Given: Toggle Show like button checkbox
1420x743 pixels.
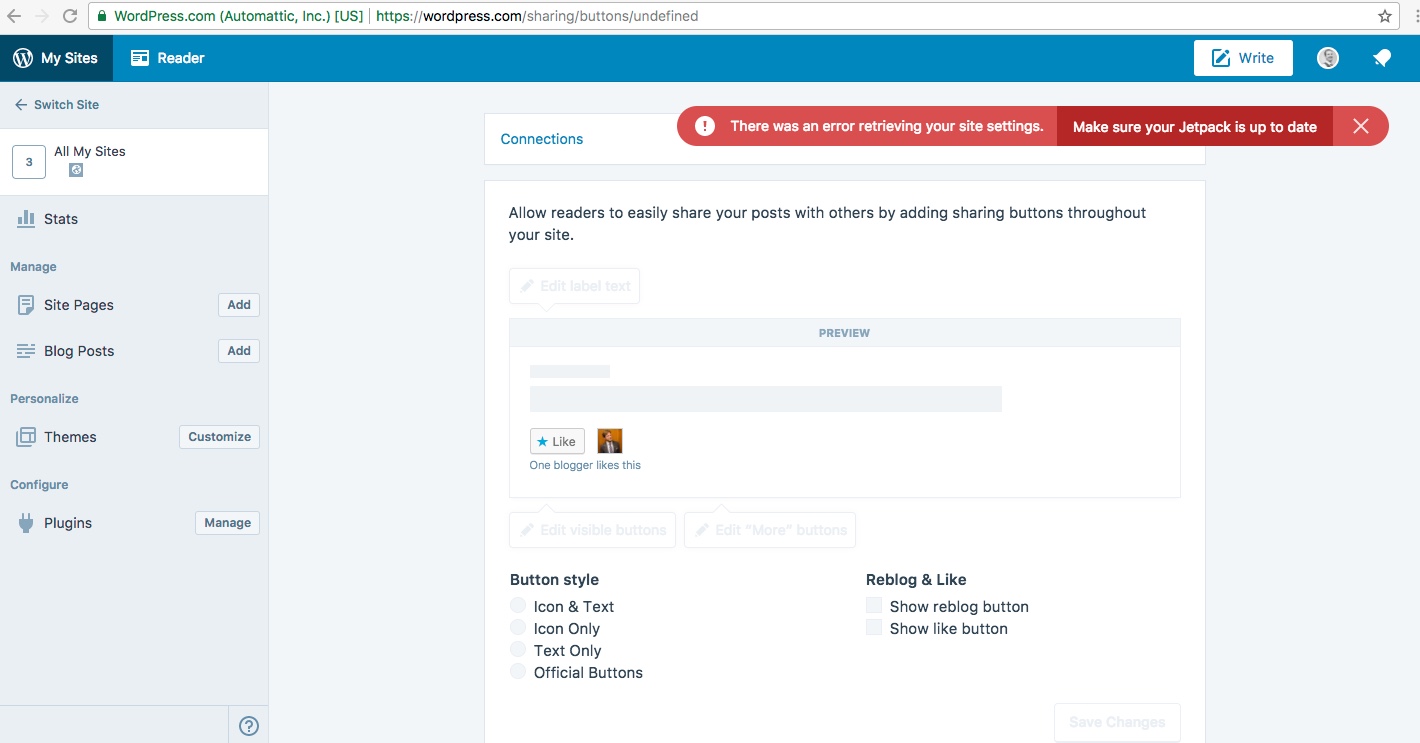Looking at the screenshot, I should coord(874,628).
